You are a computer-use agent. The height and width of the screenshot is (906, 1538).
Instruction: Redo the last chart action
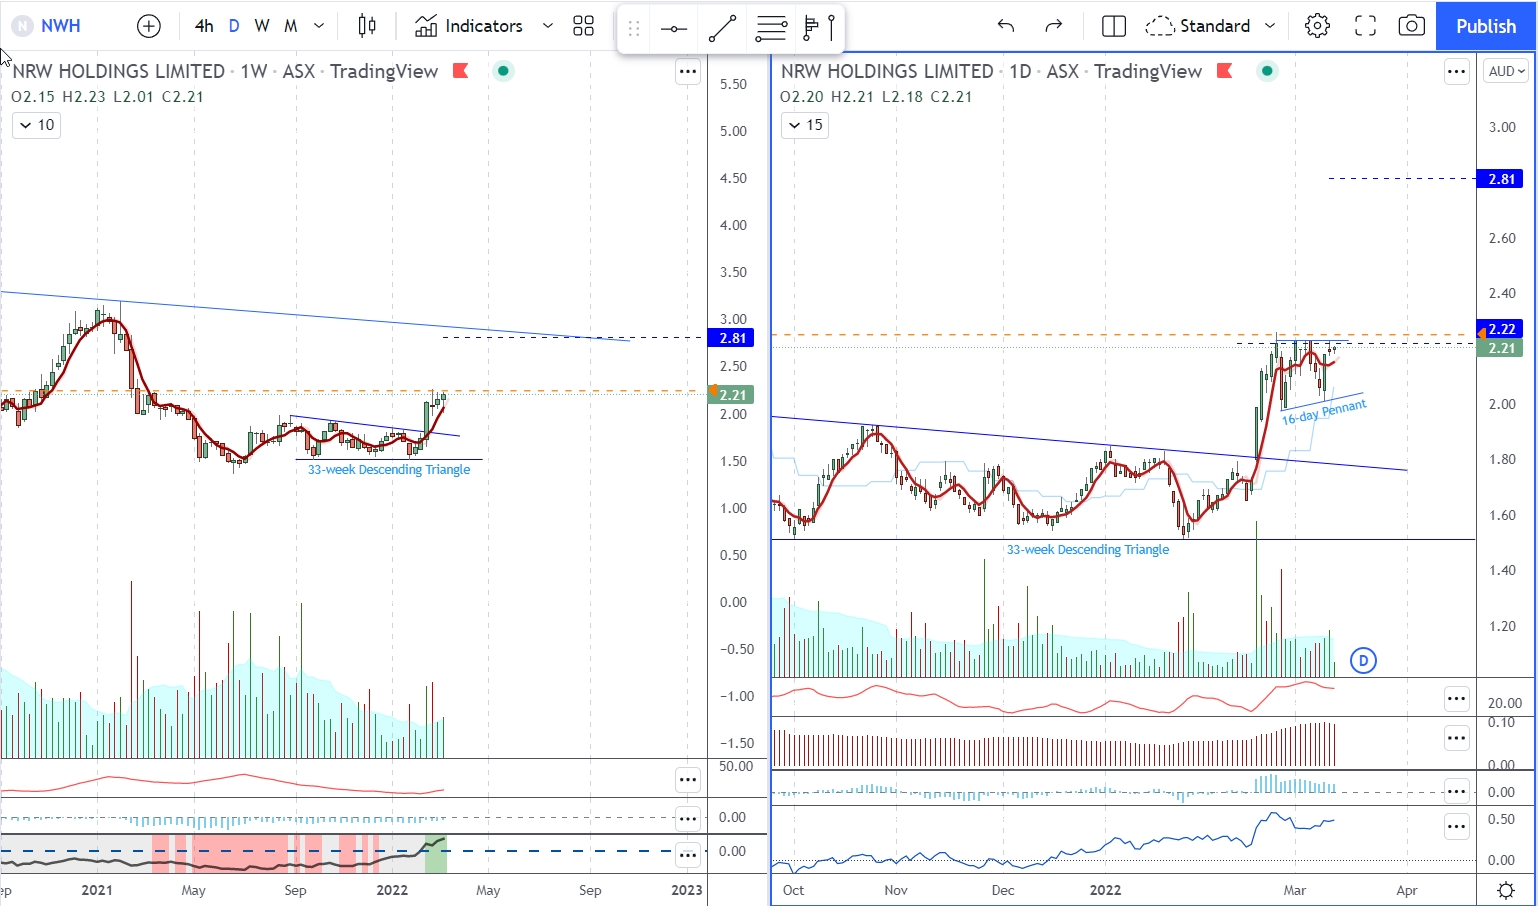[1054, 26]
